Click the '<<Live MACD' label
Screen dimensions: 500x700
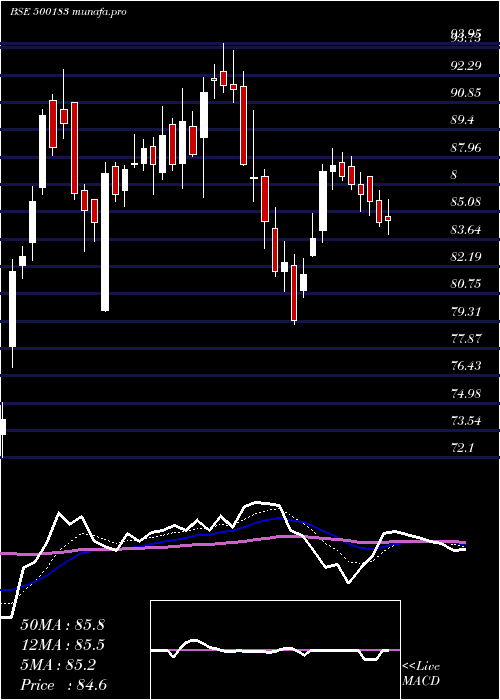(x=421, y=673)
